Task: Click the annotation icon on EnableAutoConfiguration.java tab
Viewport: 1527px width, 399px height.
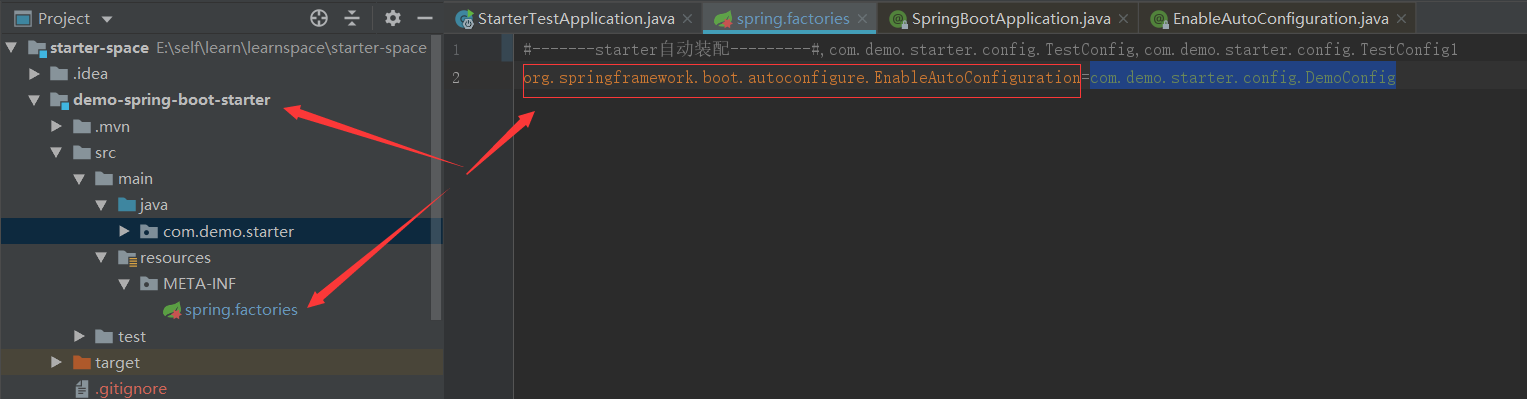Action: coord(1159,19)
